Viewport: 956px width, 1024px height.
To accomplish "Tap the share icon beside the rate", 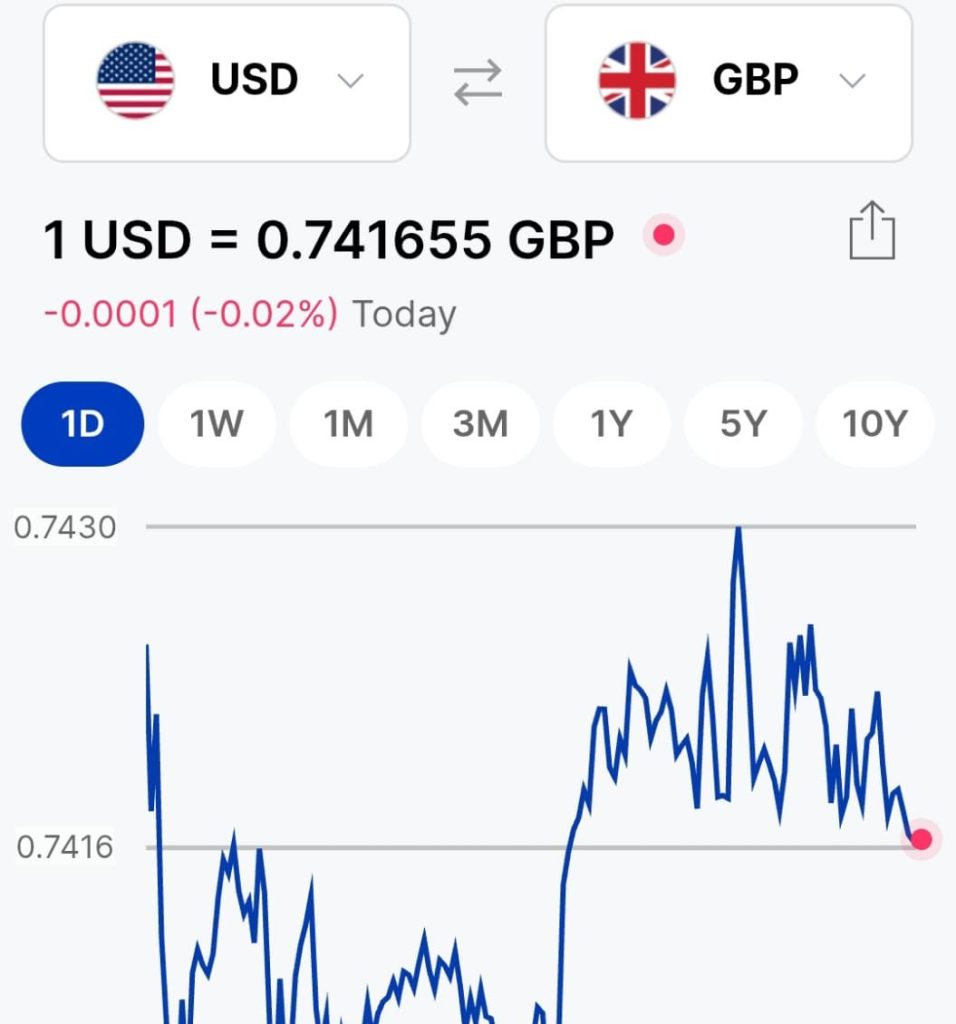I will 872,231.
